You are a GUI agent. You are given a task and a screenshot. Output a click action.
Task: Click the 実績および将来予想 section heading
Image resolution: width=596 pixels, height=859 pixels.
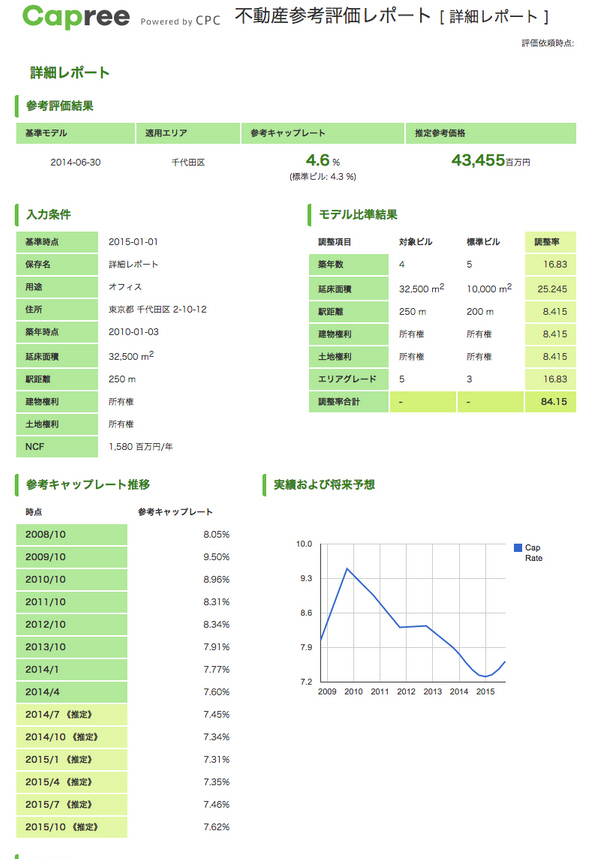[324, 485]
